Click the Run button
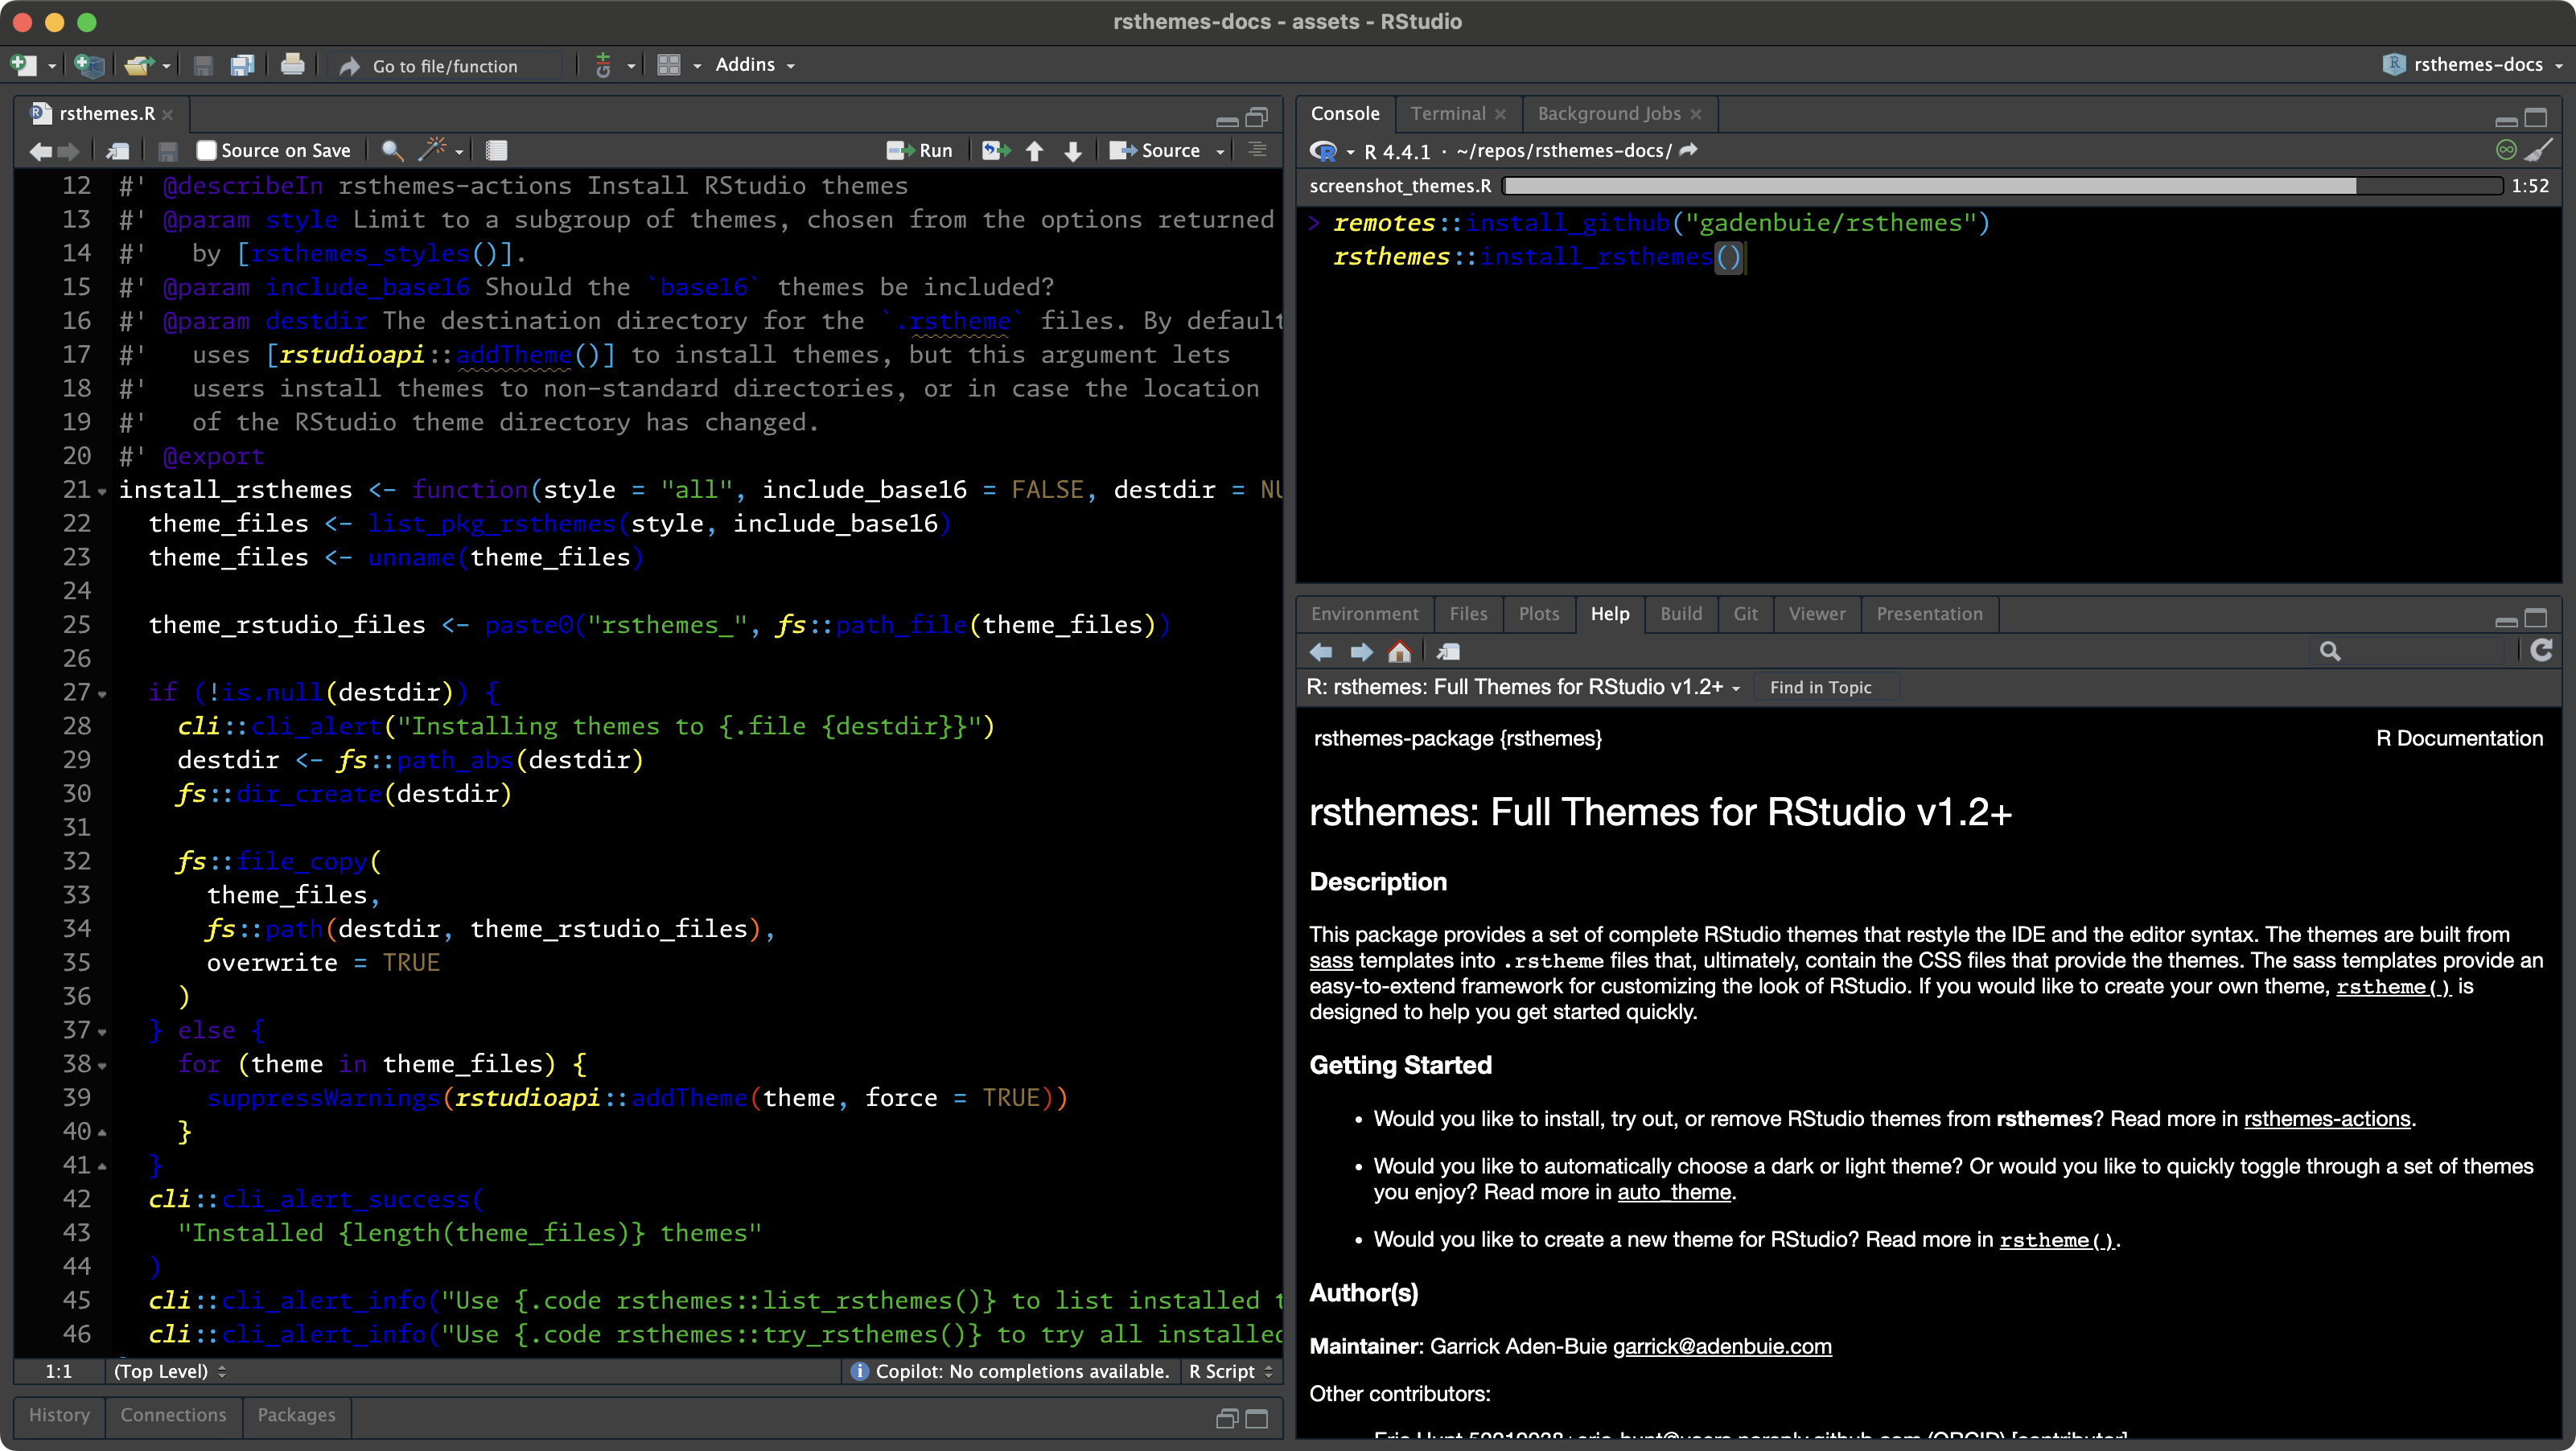The image size is (2576, 1451). click(920, 150)
